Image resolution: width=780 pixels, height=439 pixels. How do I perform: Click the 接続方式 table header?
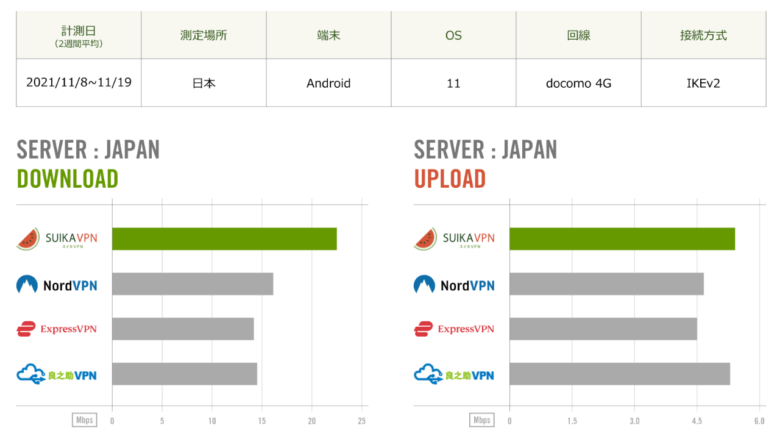click(703, 35)
